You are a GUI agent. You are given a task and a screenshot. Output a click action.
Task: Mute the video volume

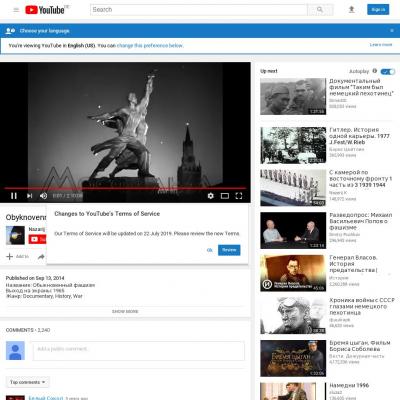point(43,196)
